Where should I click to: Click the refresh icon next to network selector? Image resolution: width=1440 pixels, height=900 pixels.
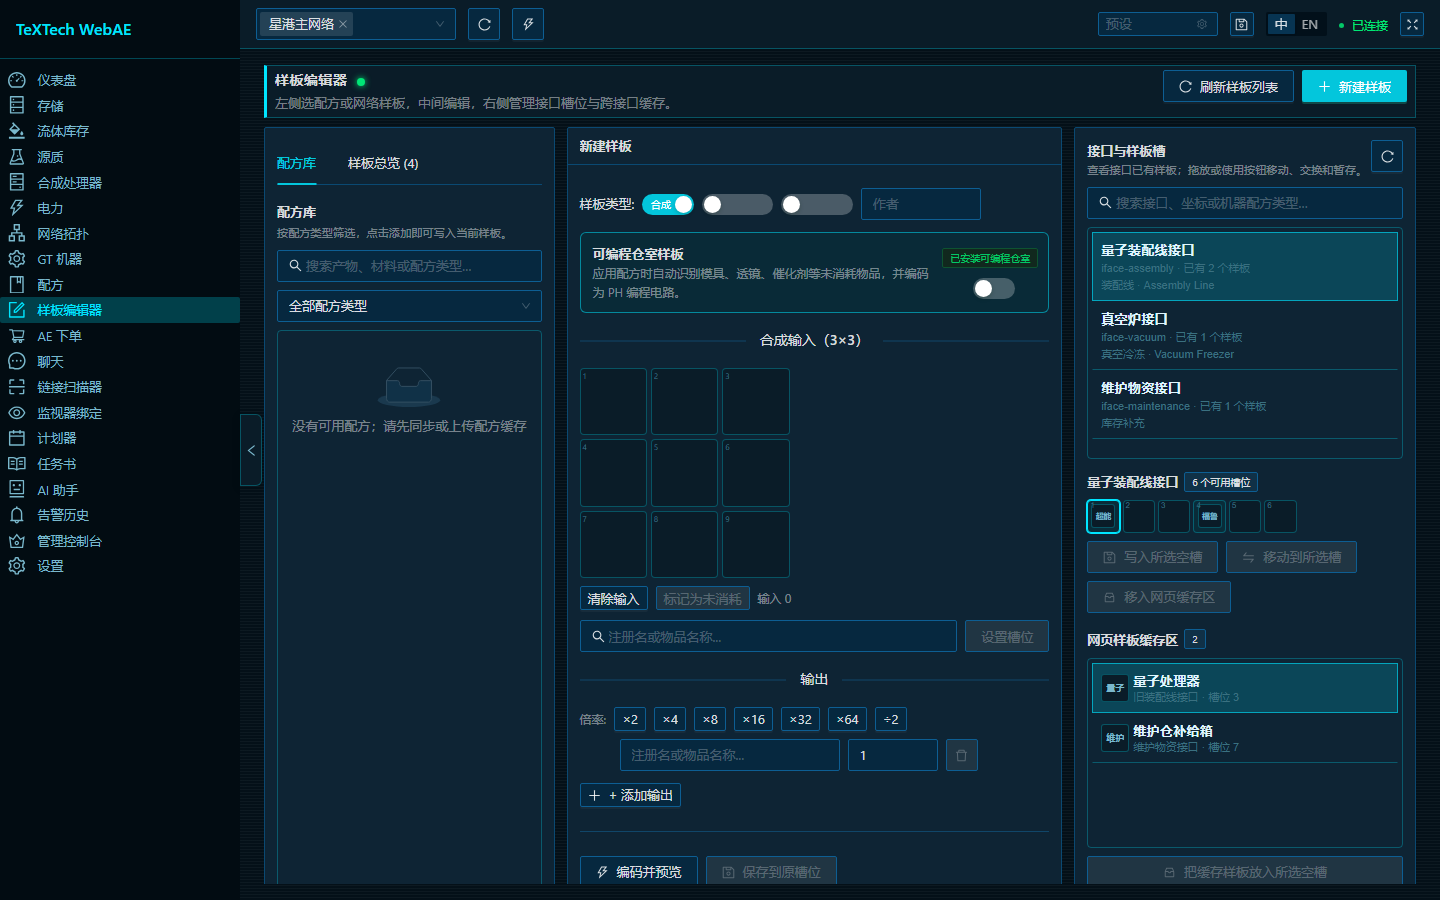pyautogui.click(x=484, y=24)
